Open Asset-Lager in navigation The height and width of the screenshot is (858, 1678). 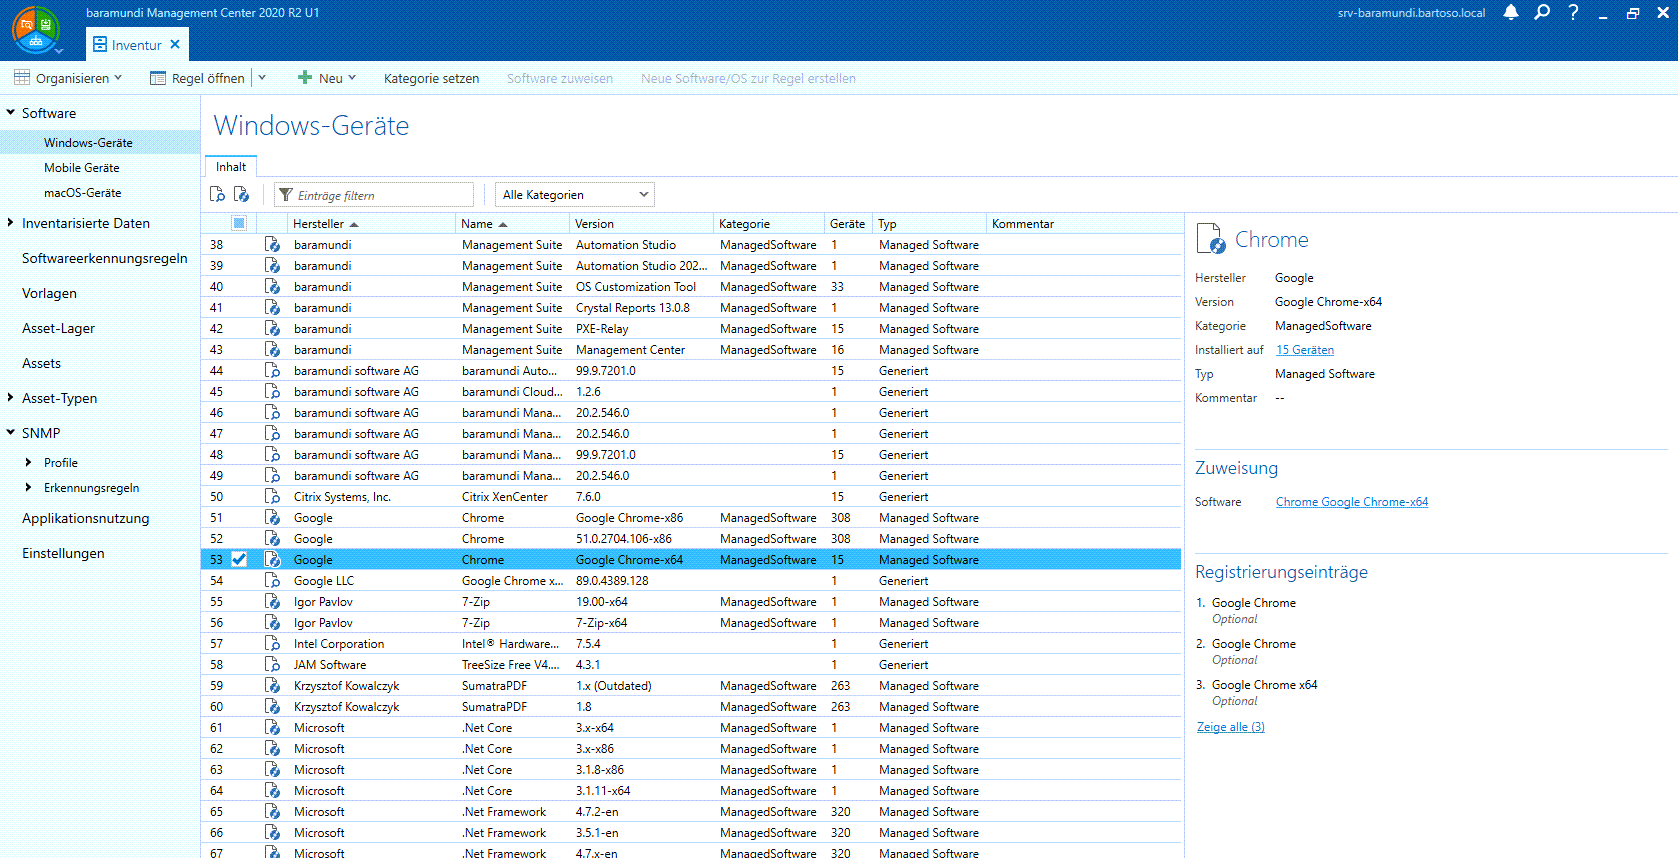58,328
